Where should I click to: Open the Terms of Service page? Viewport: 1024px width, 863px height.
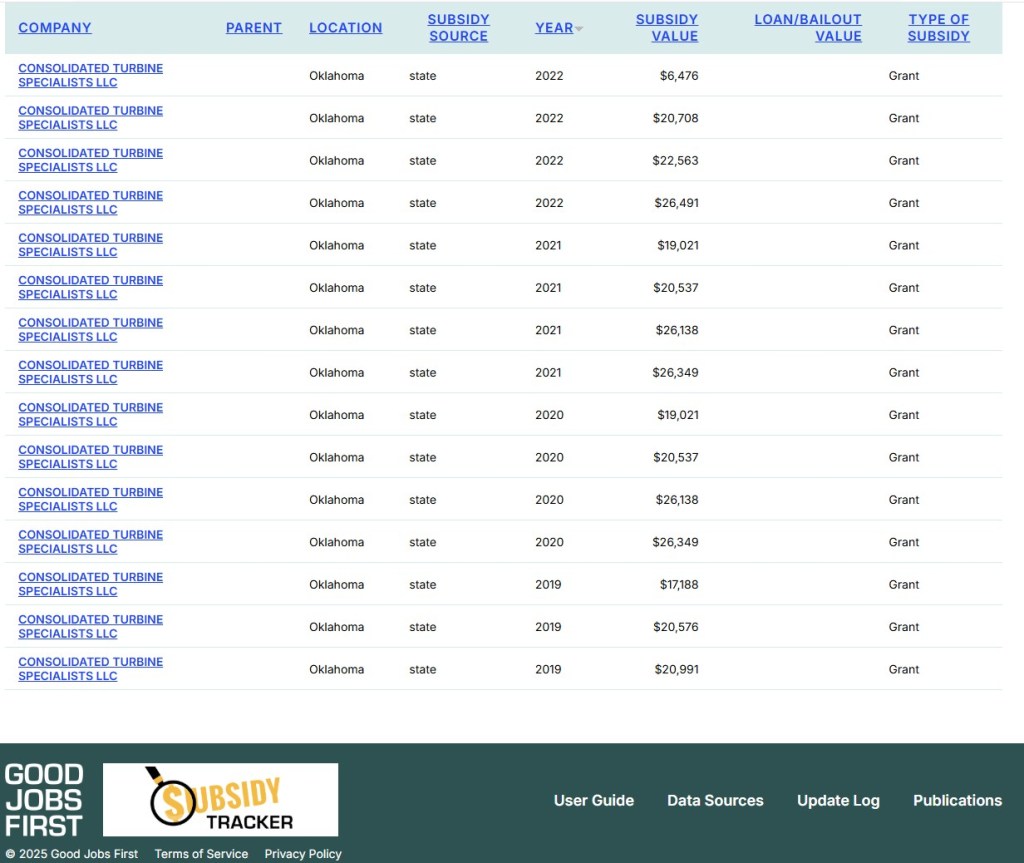point(201,854)
